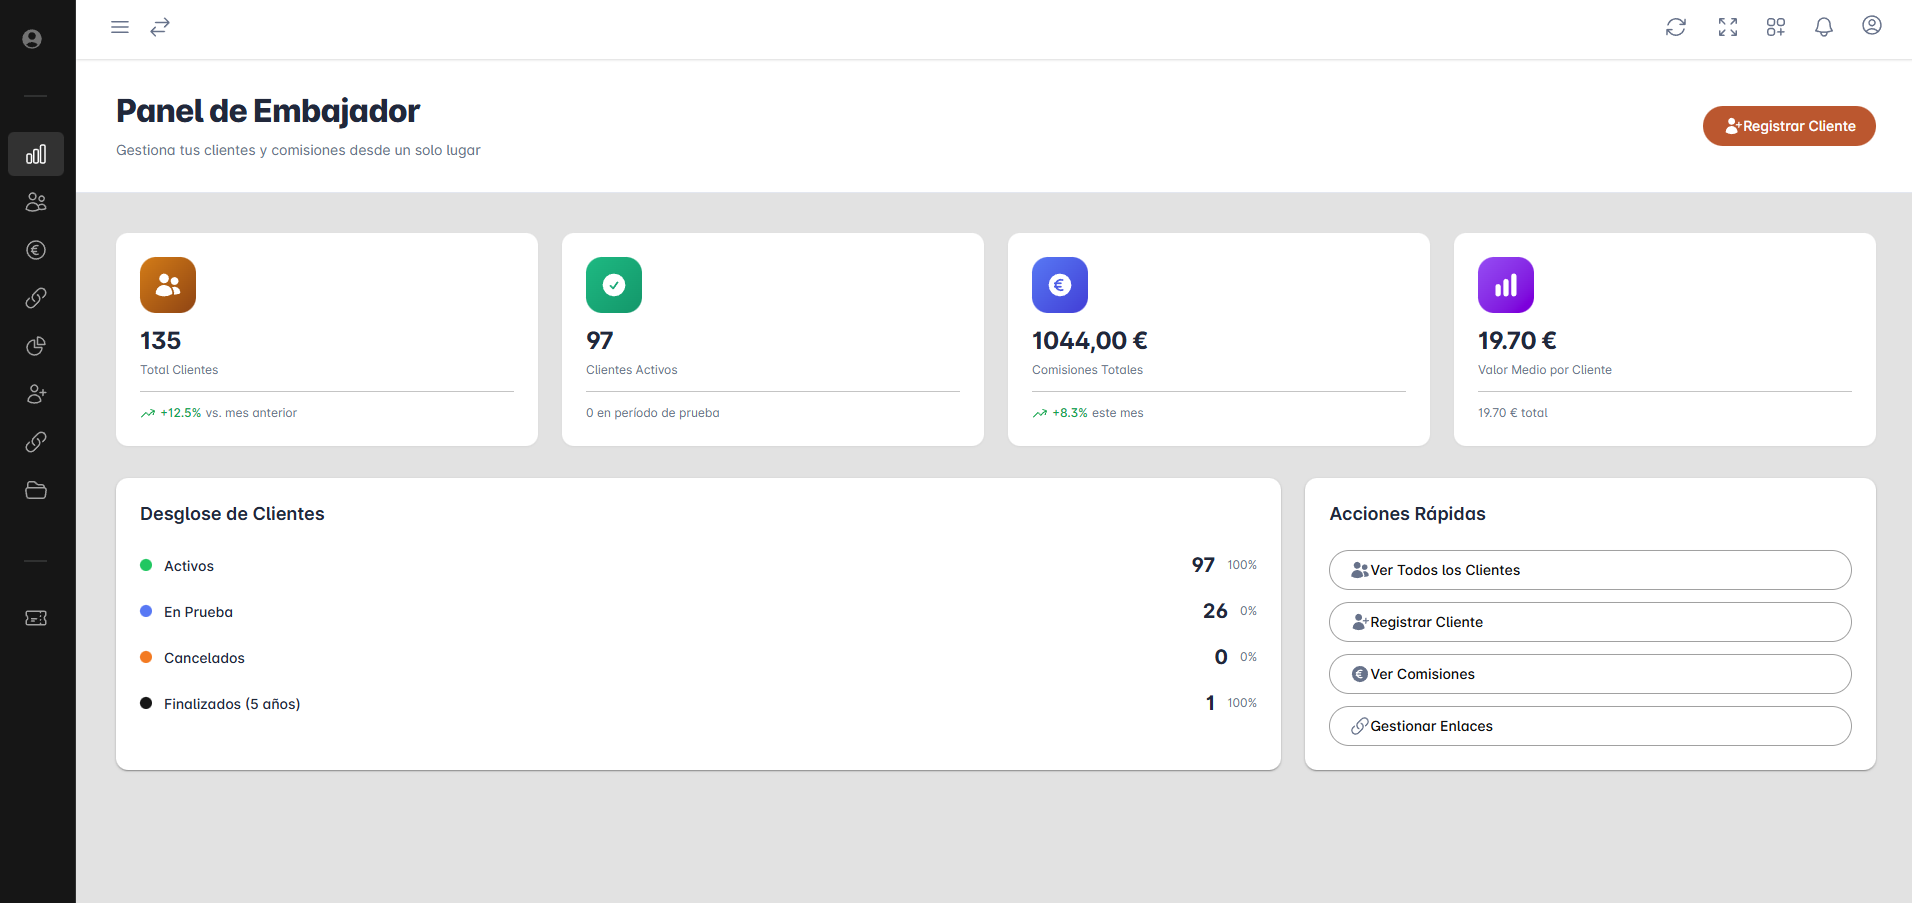Open the euro commissions icon in sidebar
1912x903 pixels.
[36, 250]
